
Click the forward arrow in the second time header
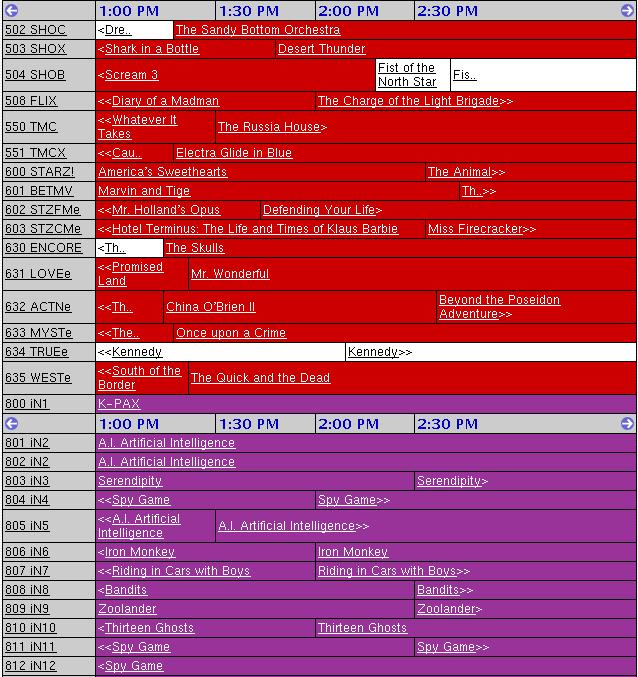click(x=627, y=424)
